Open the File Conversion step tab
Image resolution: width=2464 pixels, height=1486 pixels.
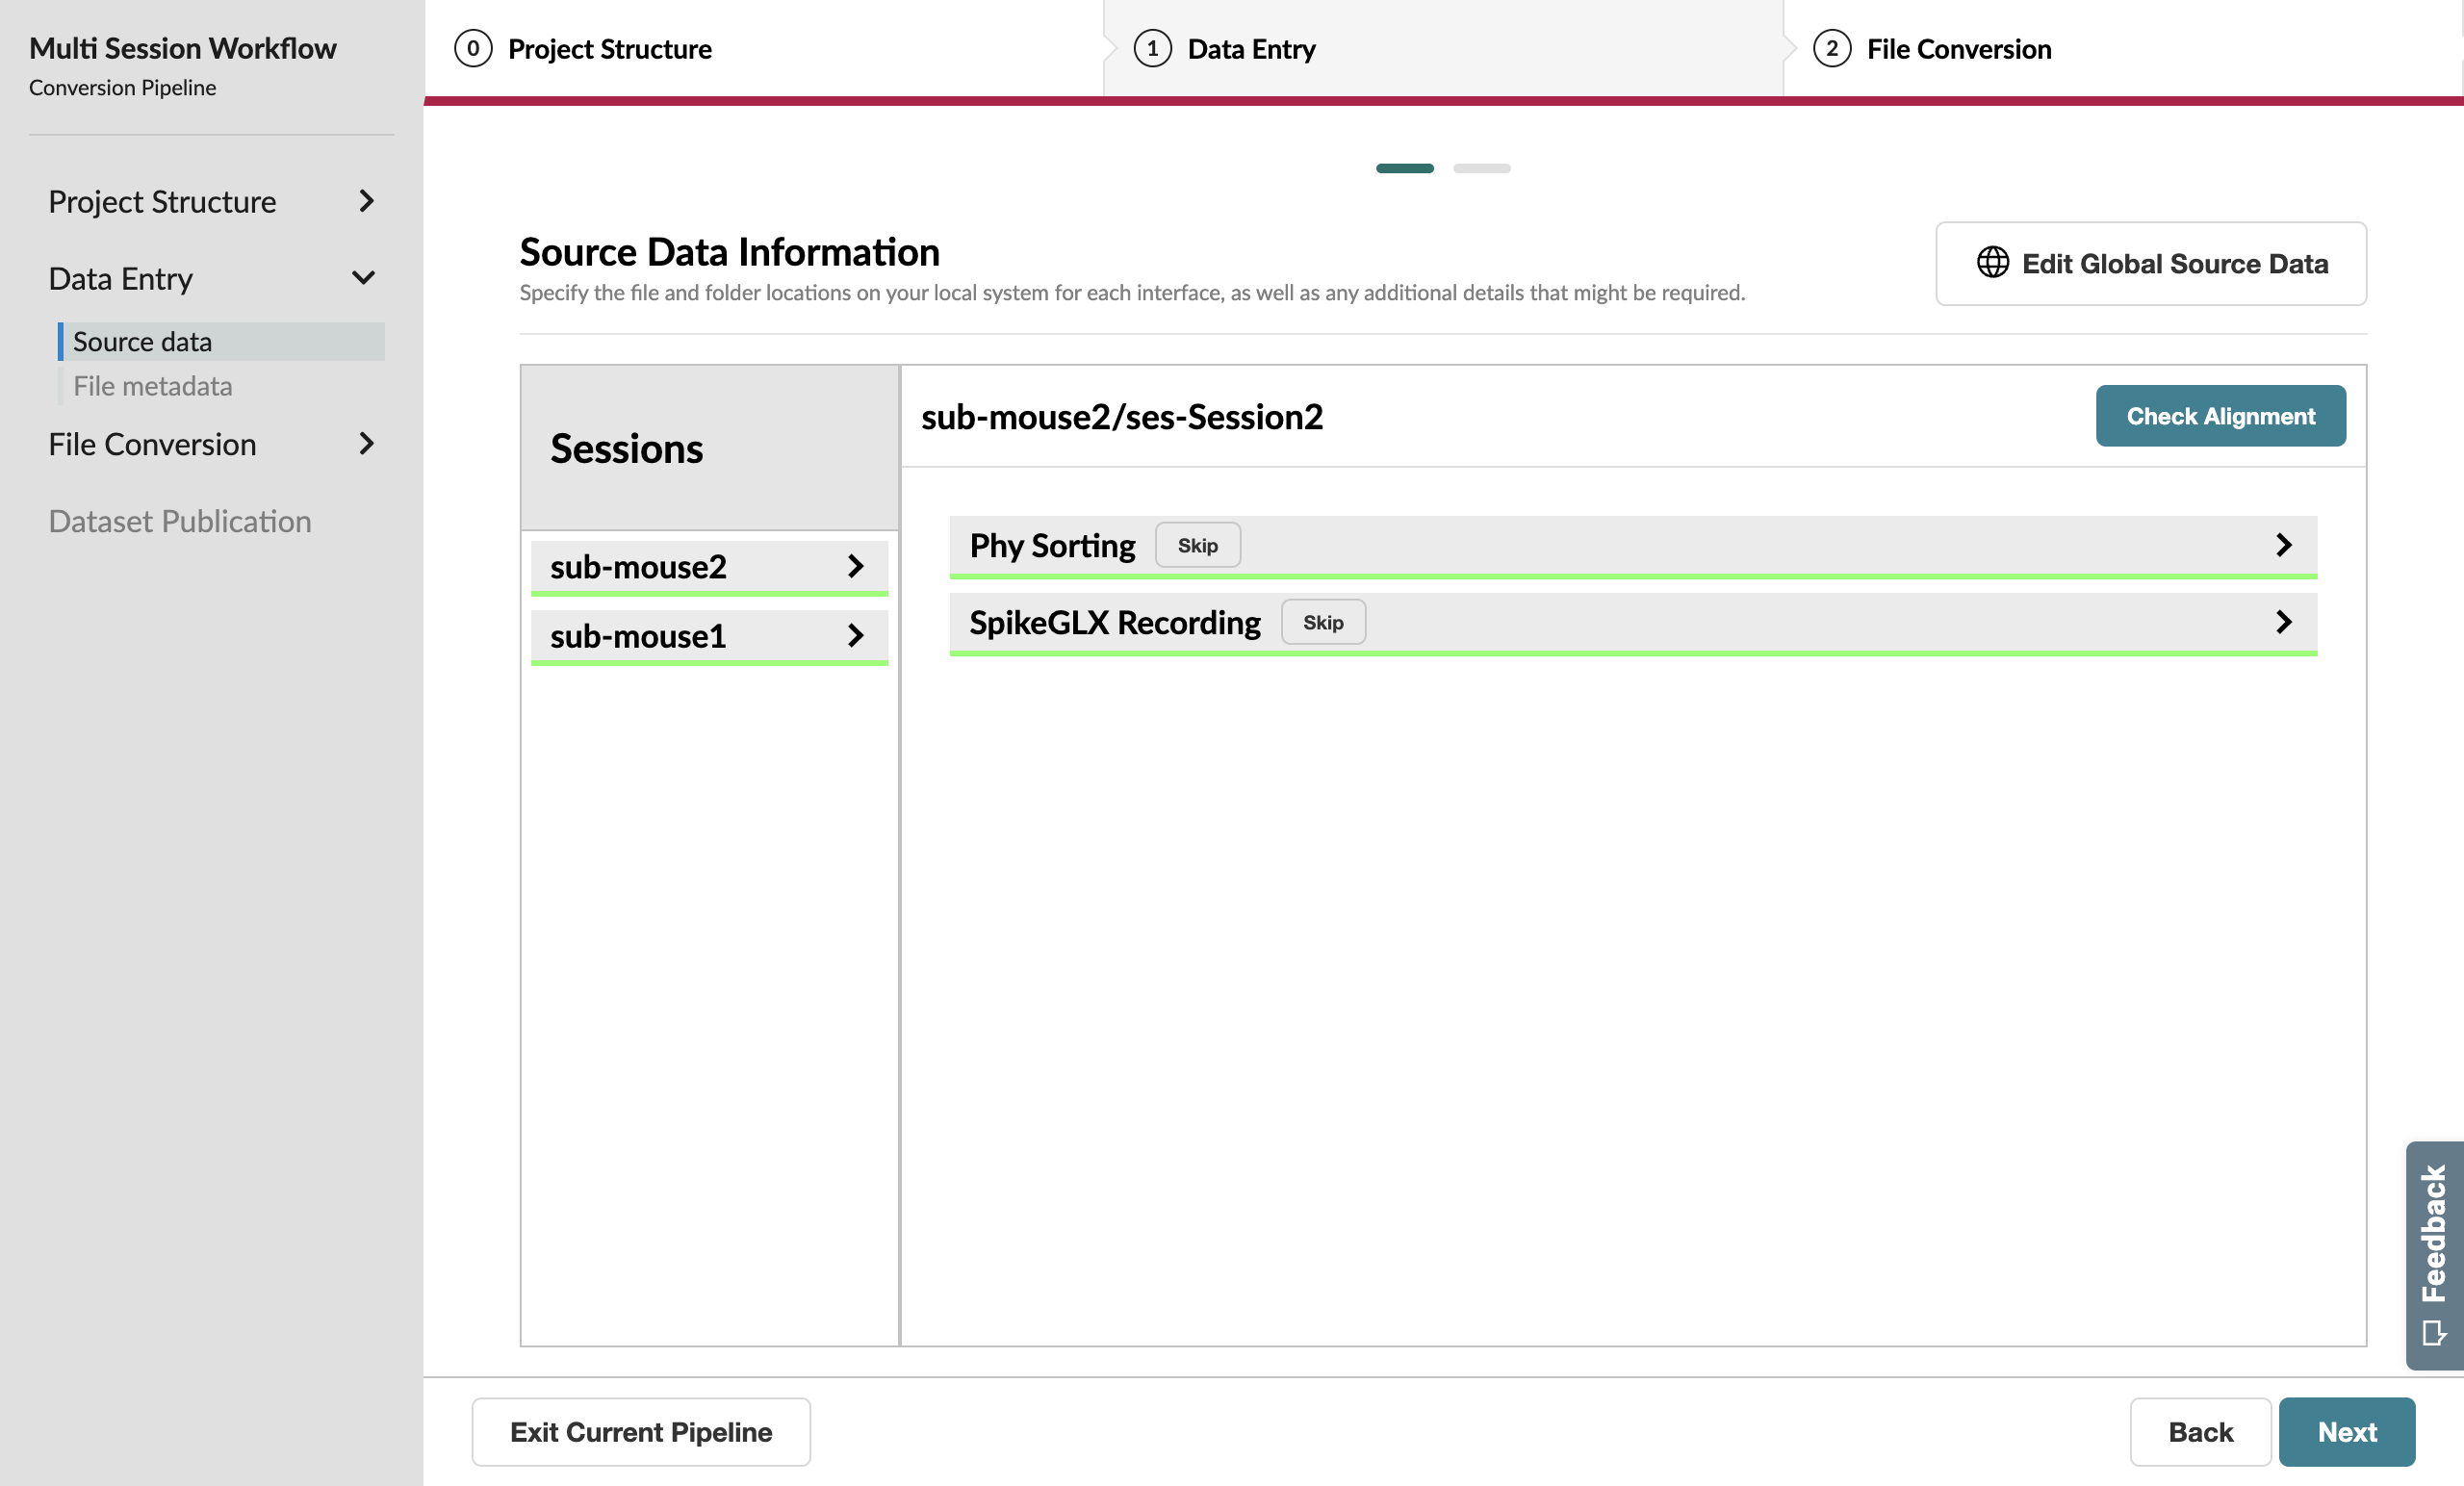click(x=2122, y=48)
